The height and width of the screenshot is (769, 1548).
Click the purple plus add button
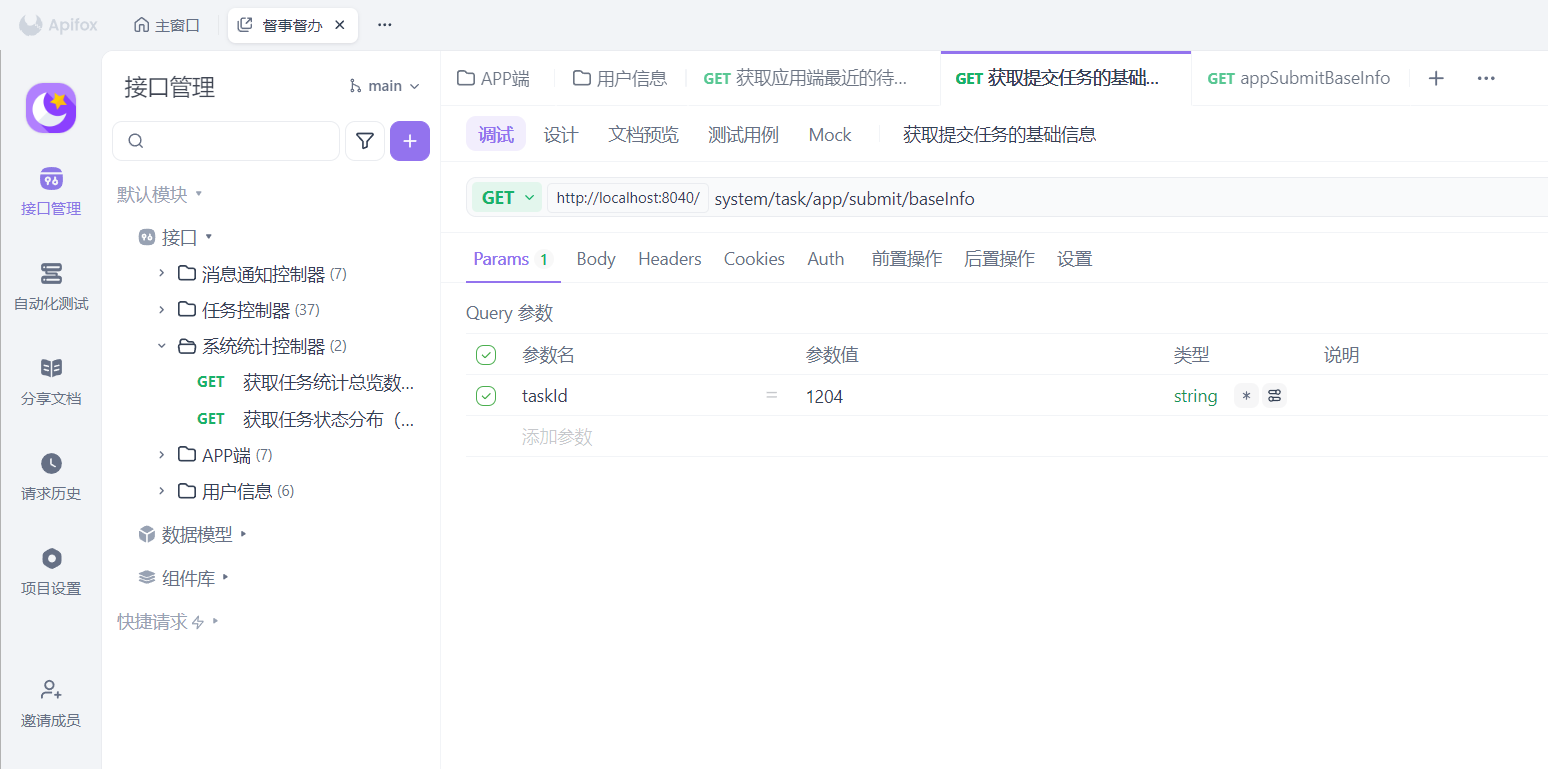tap(410, 141)
